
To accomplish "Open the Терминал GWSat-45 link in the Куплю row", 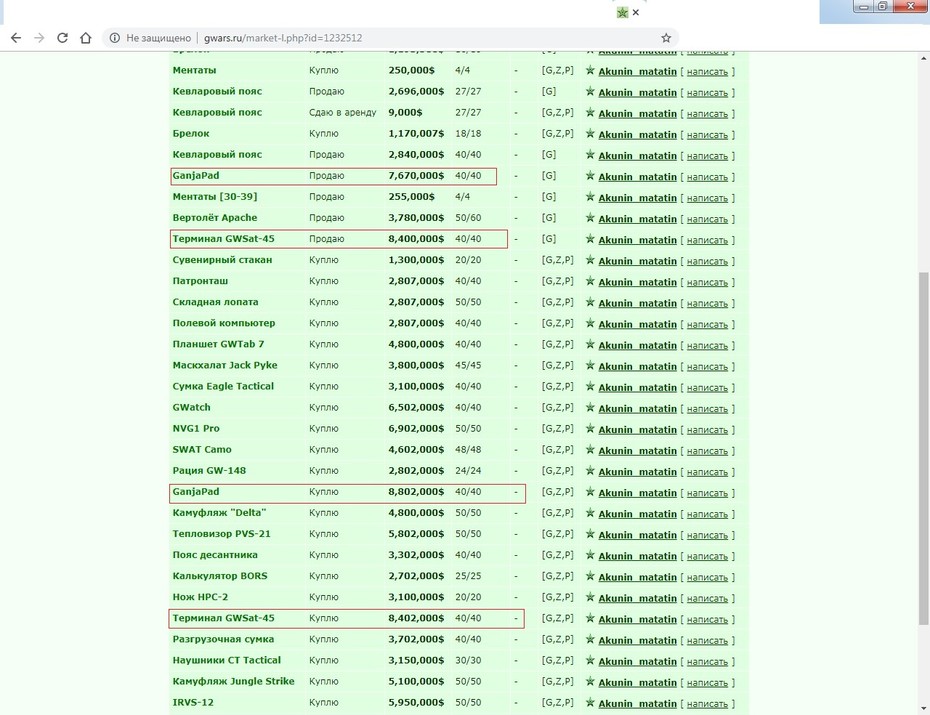I will click(x=224, y=618).
